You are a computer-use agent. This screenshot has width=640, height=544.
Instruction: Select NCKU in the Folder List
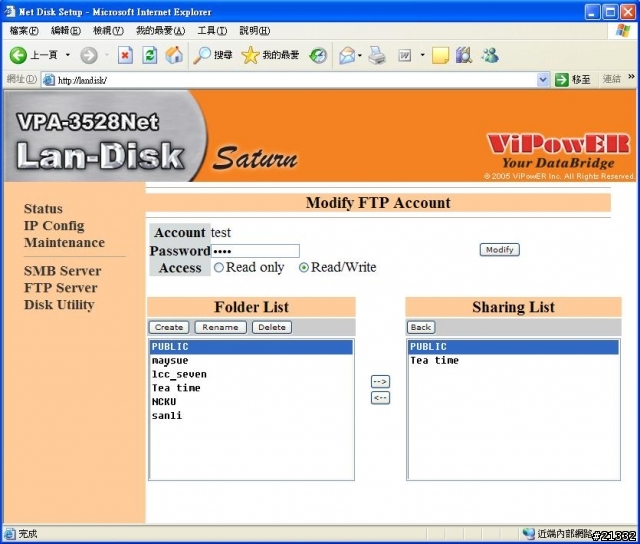tap(251, 402)
